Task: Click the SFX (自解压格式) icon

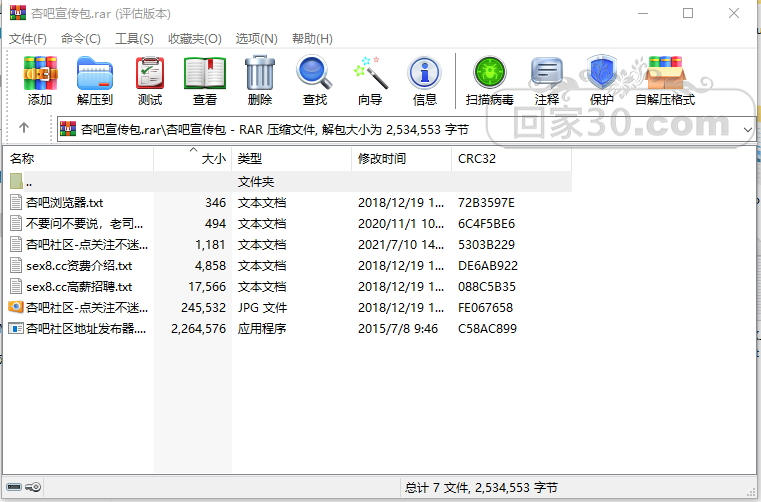Action: click(665, 74)
